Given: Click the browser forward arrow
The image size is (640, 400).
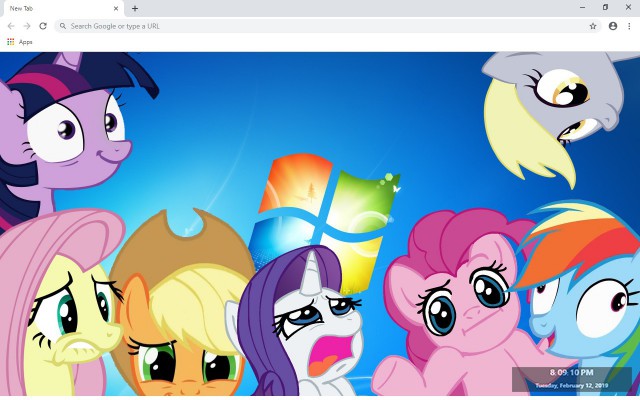Looking at the screenshot, I should [x=27, y=26].
